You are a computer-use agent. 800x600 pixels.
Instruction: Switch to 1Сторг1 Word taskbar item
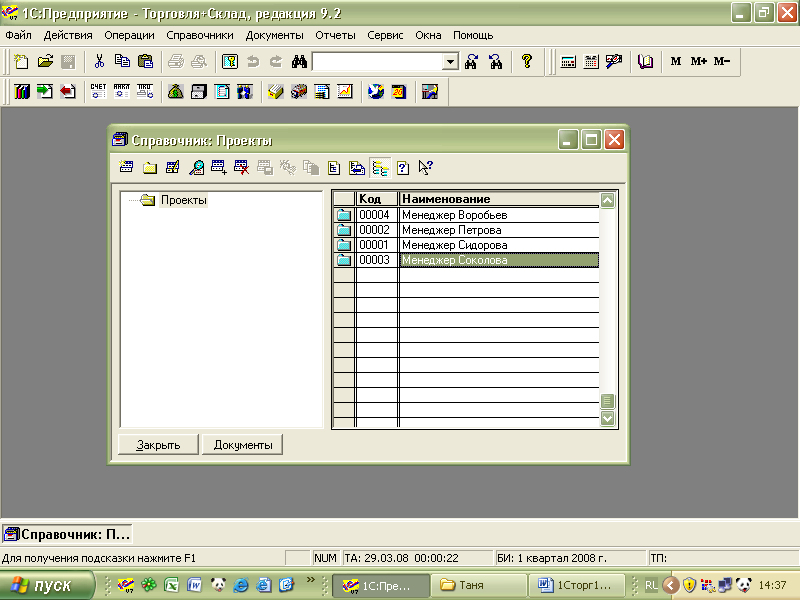pos(577,585)
